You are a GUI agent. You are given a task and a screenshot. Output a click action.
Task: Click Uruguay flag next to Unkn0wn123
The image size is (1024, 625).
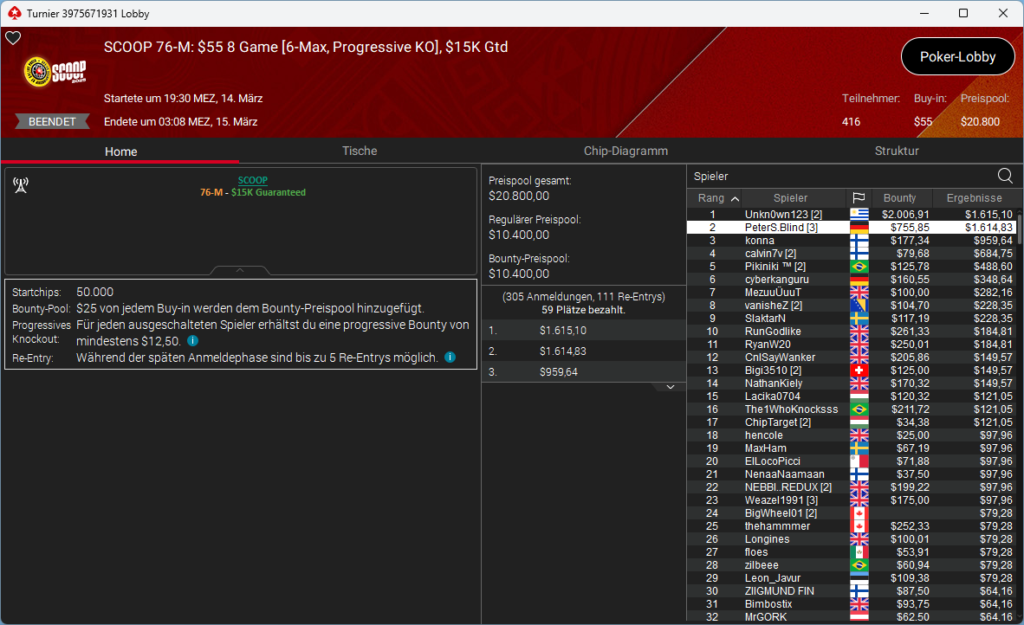(858, 214)
